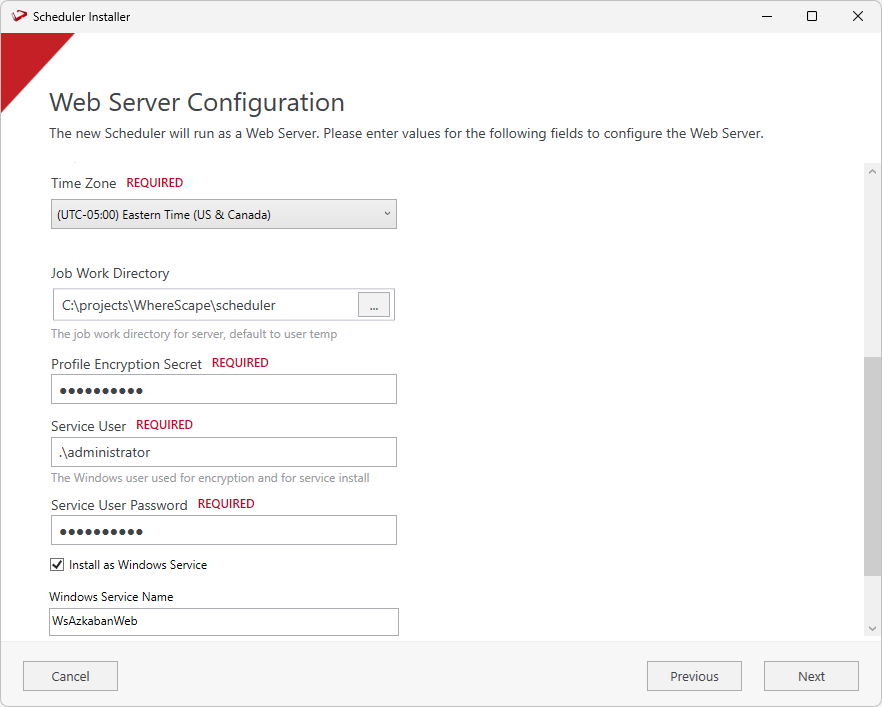
Task: Click the scrollbar down arrow
Action: tap(872, 627)
